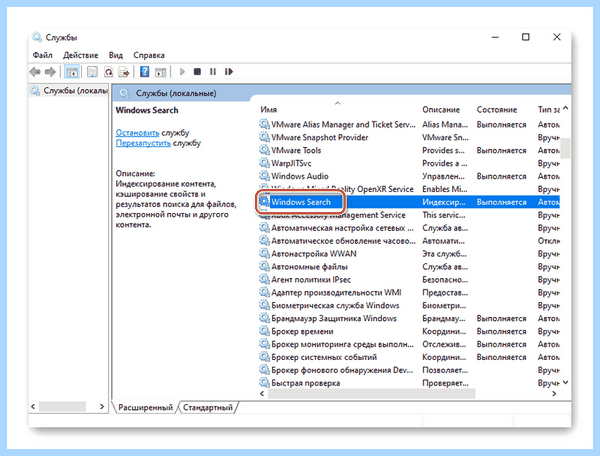Select the VMware Snapshot Provider row
The width and height of the screenshot is (600, 456).
click(409, 137)
